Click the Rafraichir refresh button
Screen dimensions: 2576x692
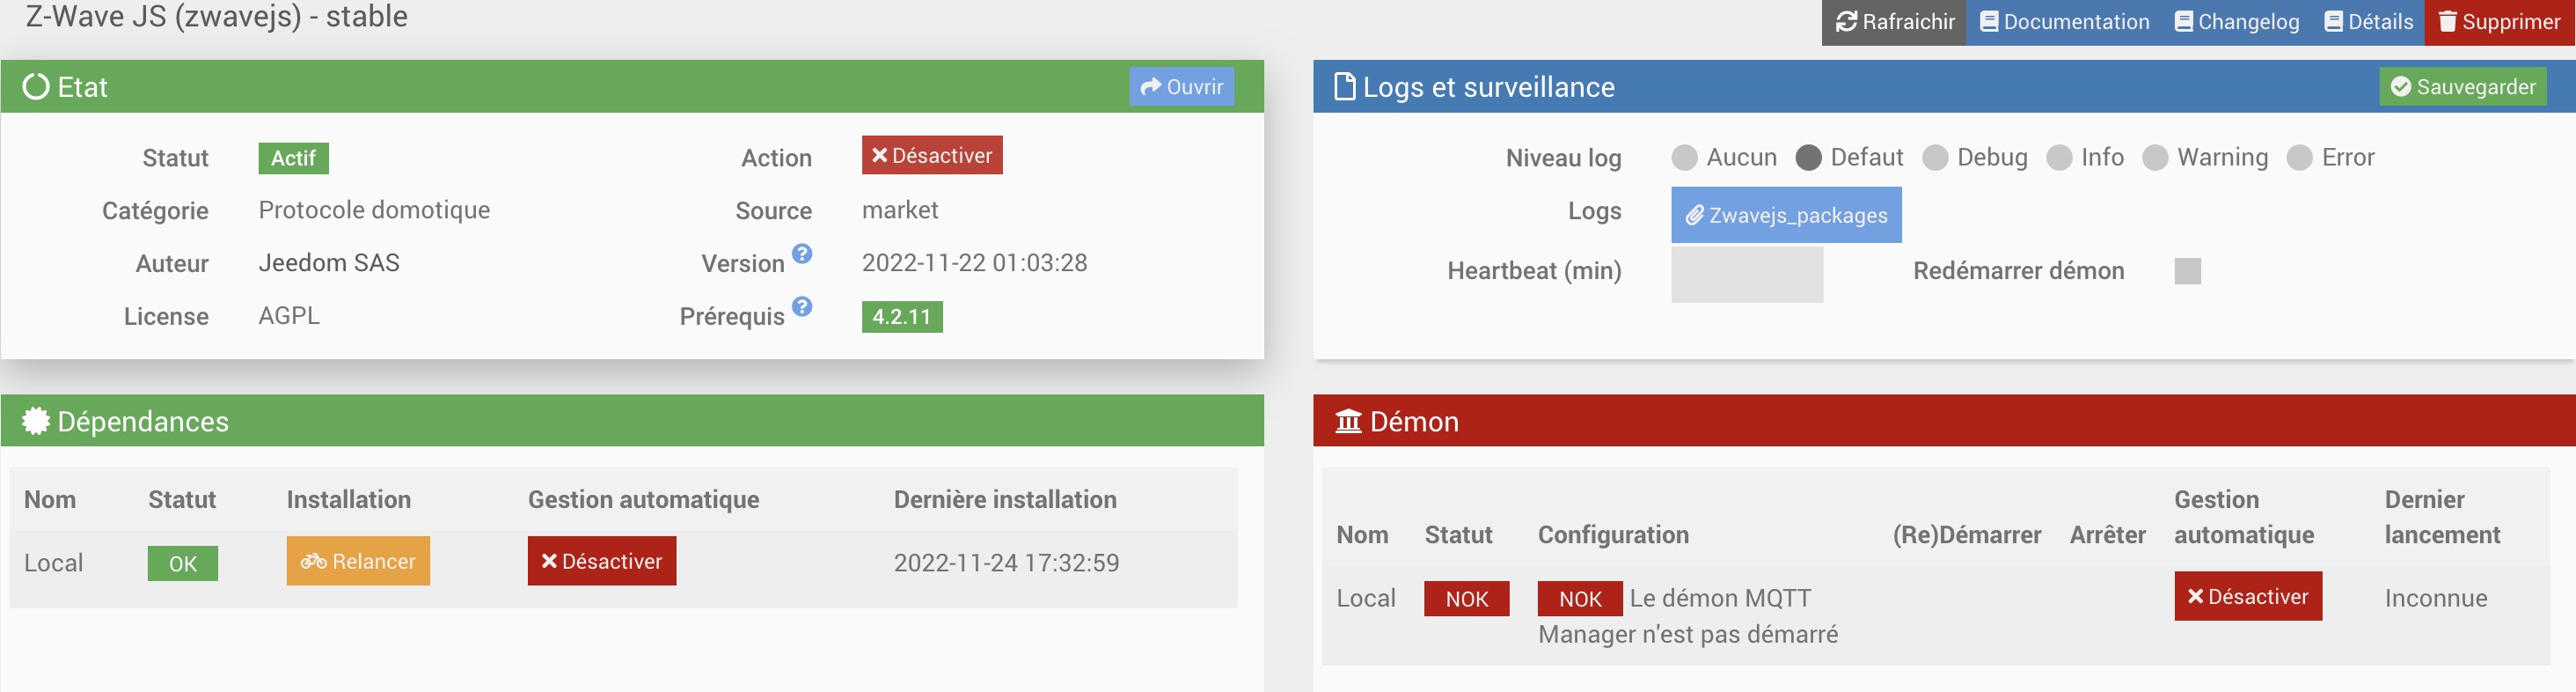(x=1894, y=22)
